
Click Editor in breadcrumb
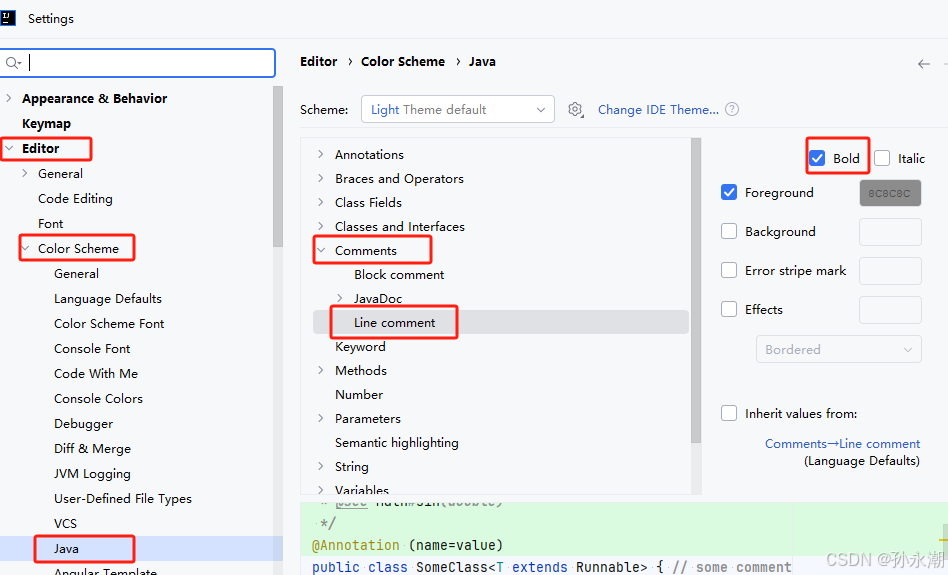[319, 62]
